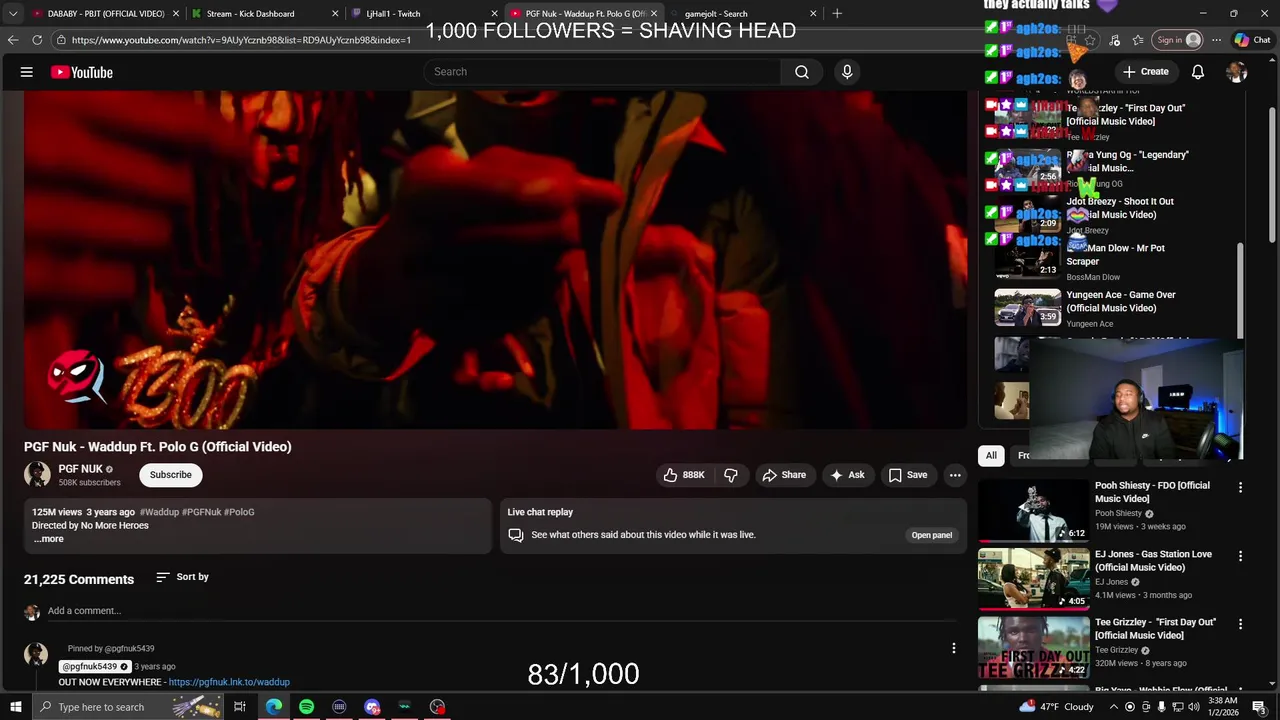Screen dimensions: 1280x720
Task: Open the browser media control icon
Action: click(1115, 40)
